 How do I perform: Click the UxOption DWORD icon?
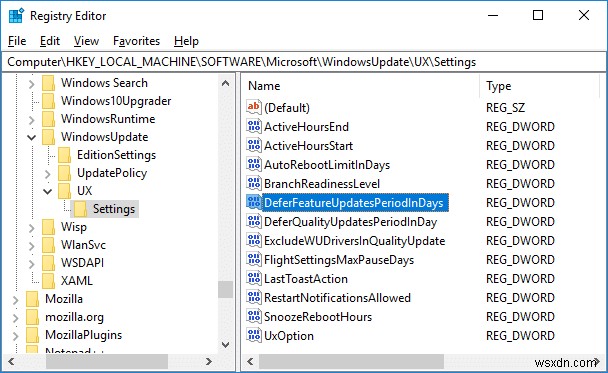click(254, 335)
